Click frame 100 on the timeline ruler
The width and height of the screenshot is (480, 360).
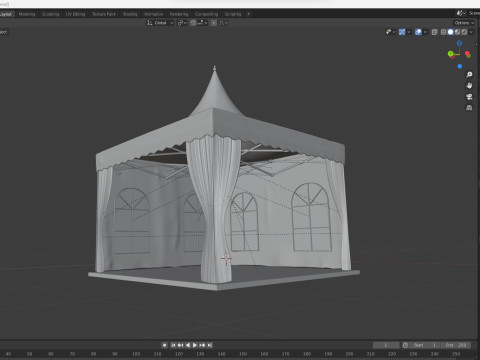coord(136,354)
